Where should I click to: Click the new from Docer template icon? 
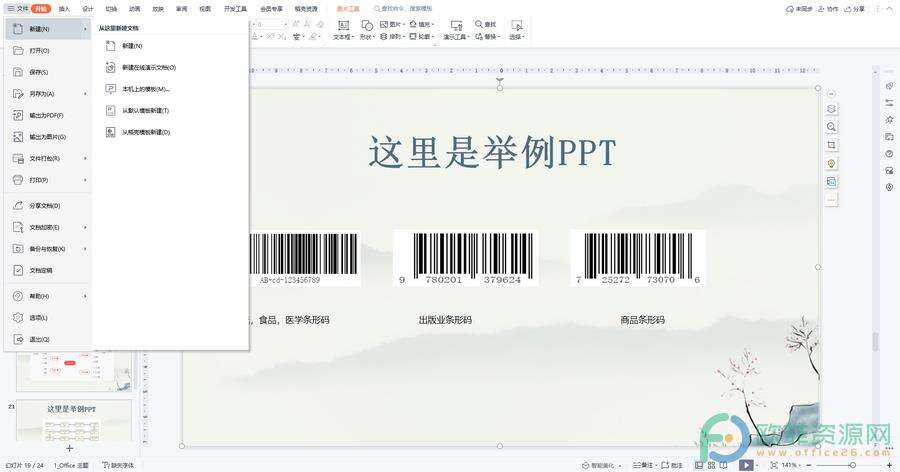pos(111,132)
